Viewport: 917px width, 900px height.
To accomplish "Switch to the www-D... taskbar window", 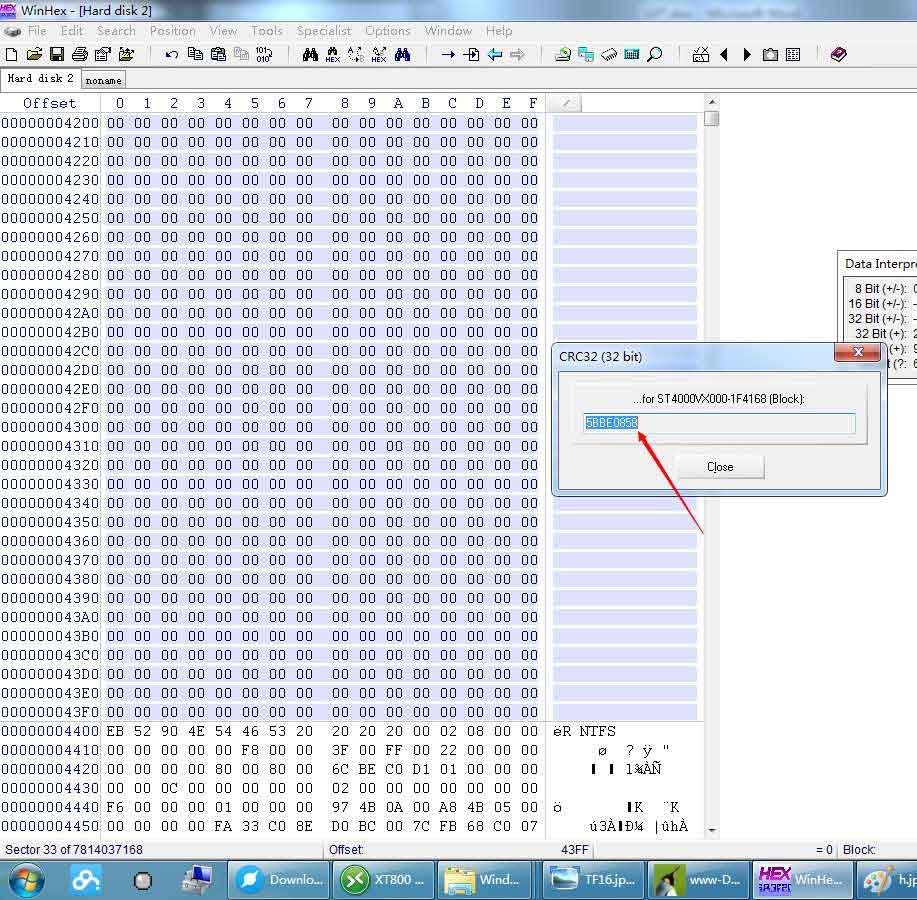I will (x=698, y=880).
